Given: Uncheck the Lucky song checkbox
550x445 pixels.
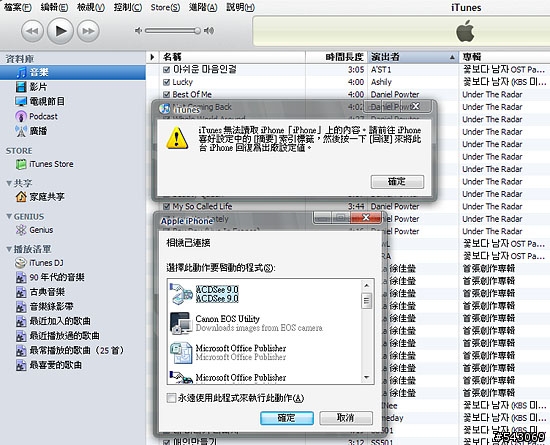Looking at the screenshot, I should (x=167, y=82).
